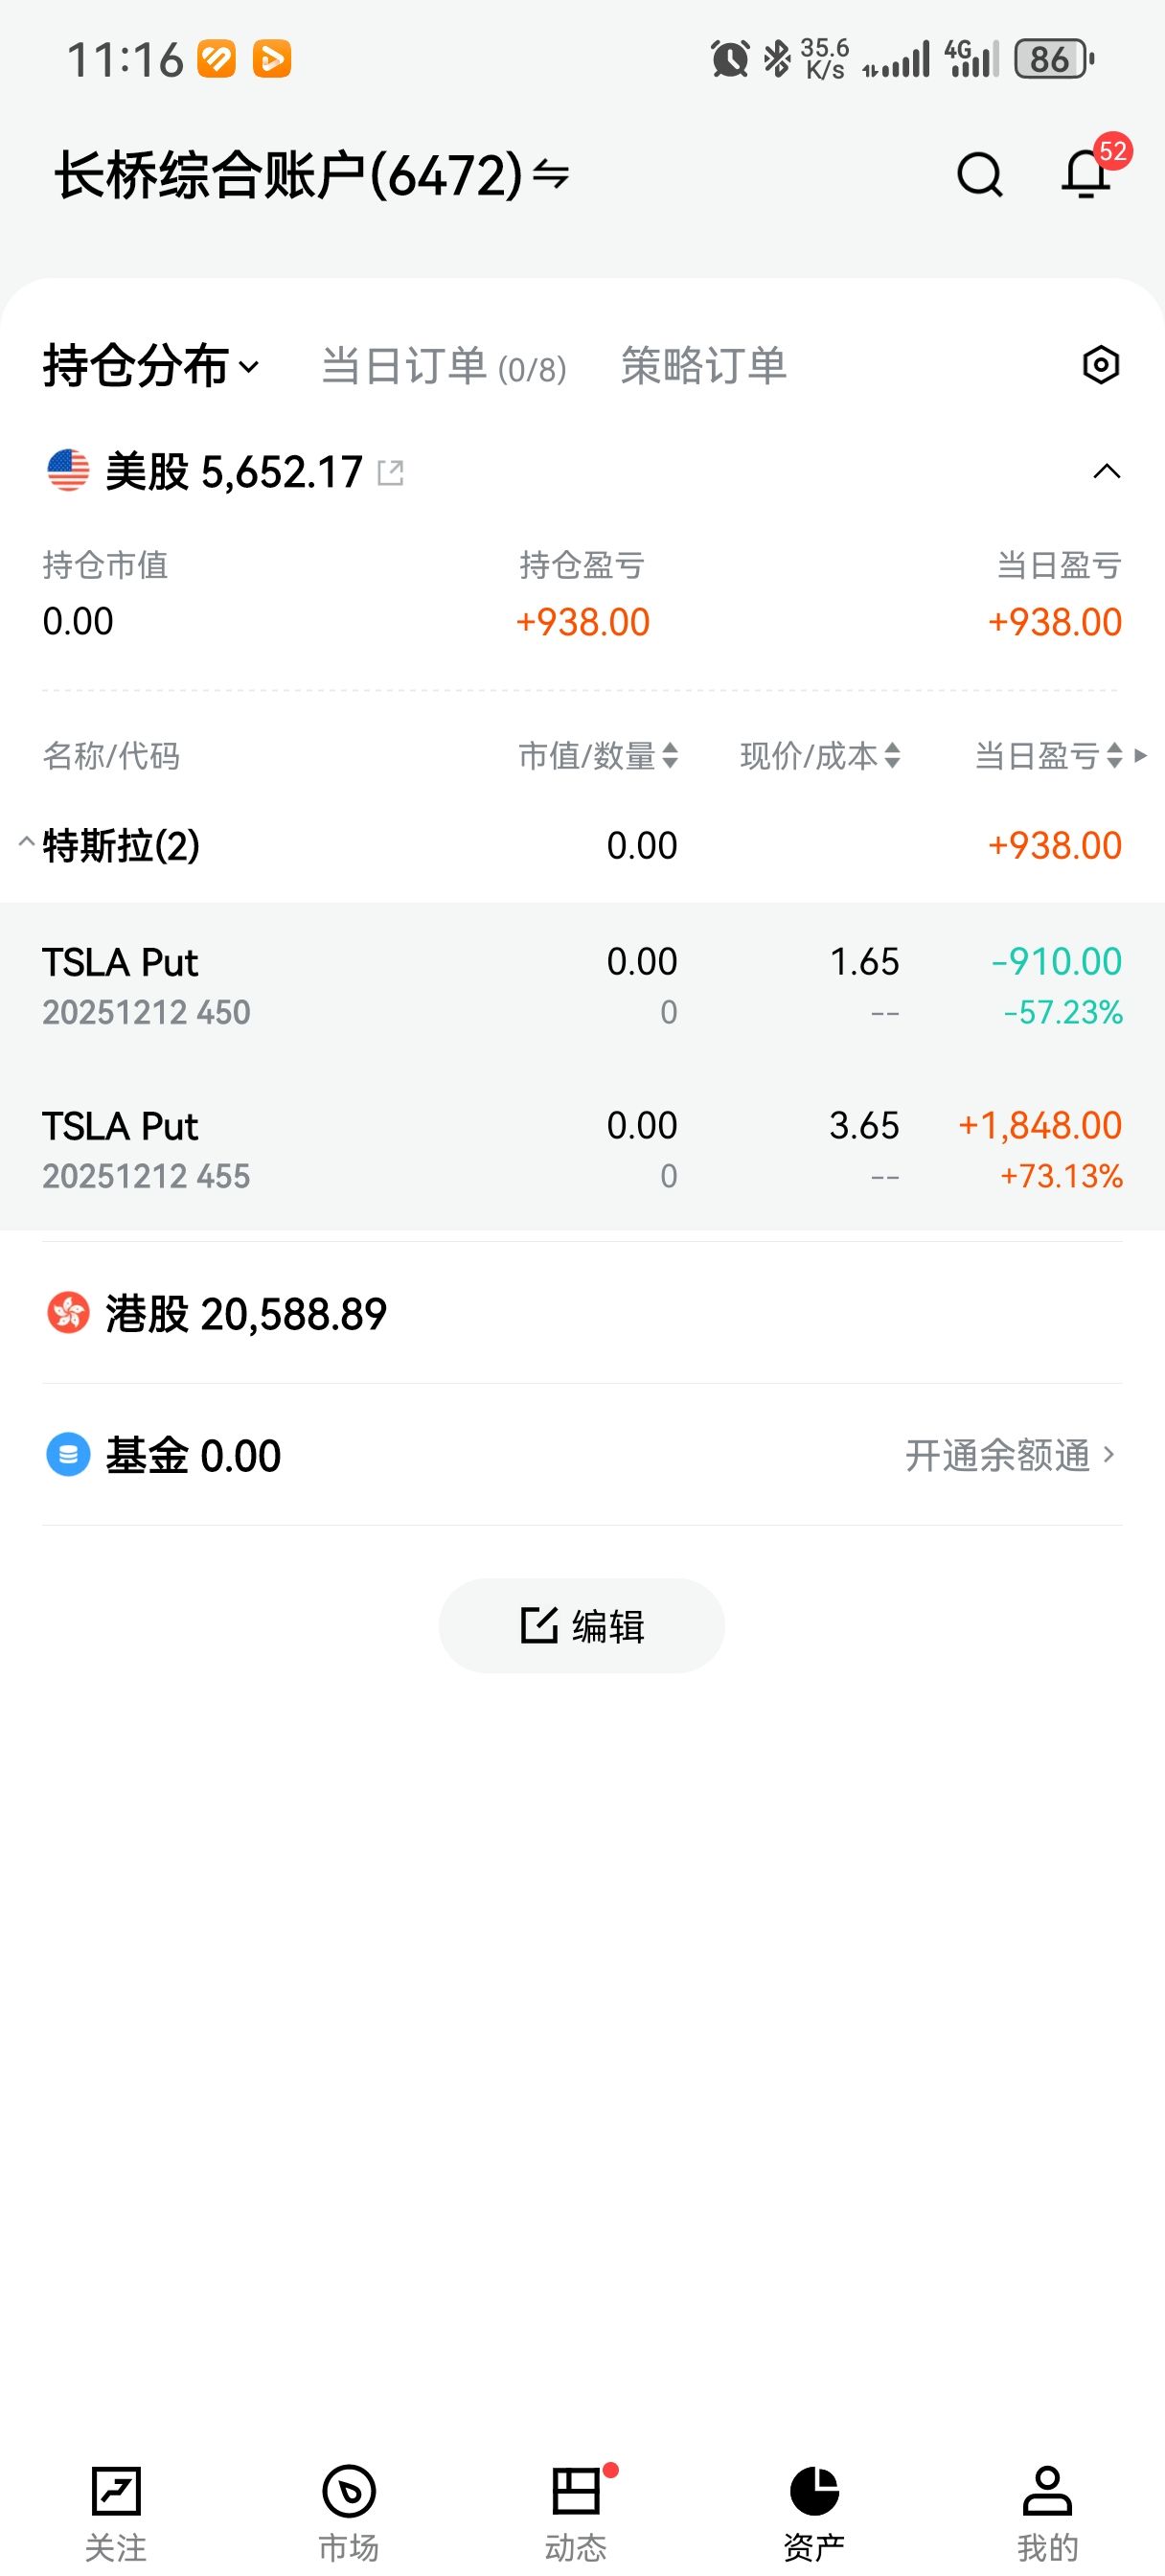Open notifications bell with 52 badge
This screenshot has height=2576, width=1165.
pyautogui.click(x=1086, y=175)
